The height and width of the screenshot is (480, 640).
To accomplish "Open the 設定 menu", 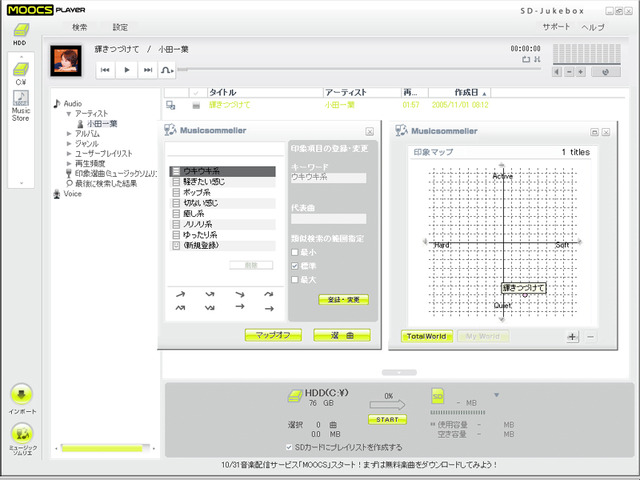I will (x=120, y=27).
